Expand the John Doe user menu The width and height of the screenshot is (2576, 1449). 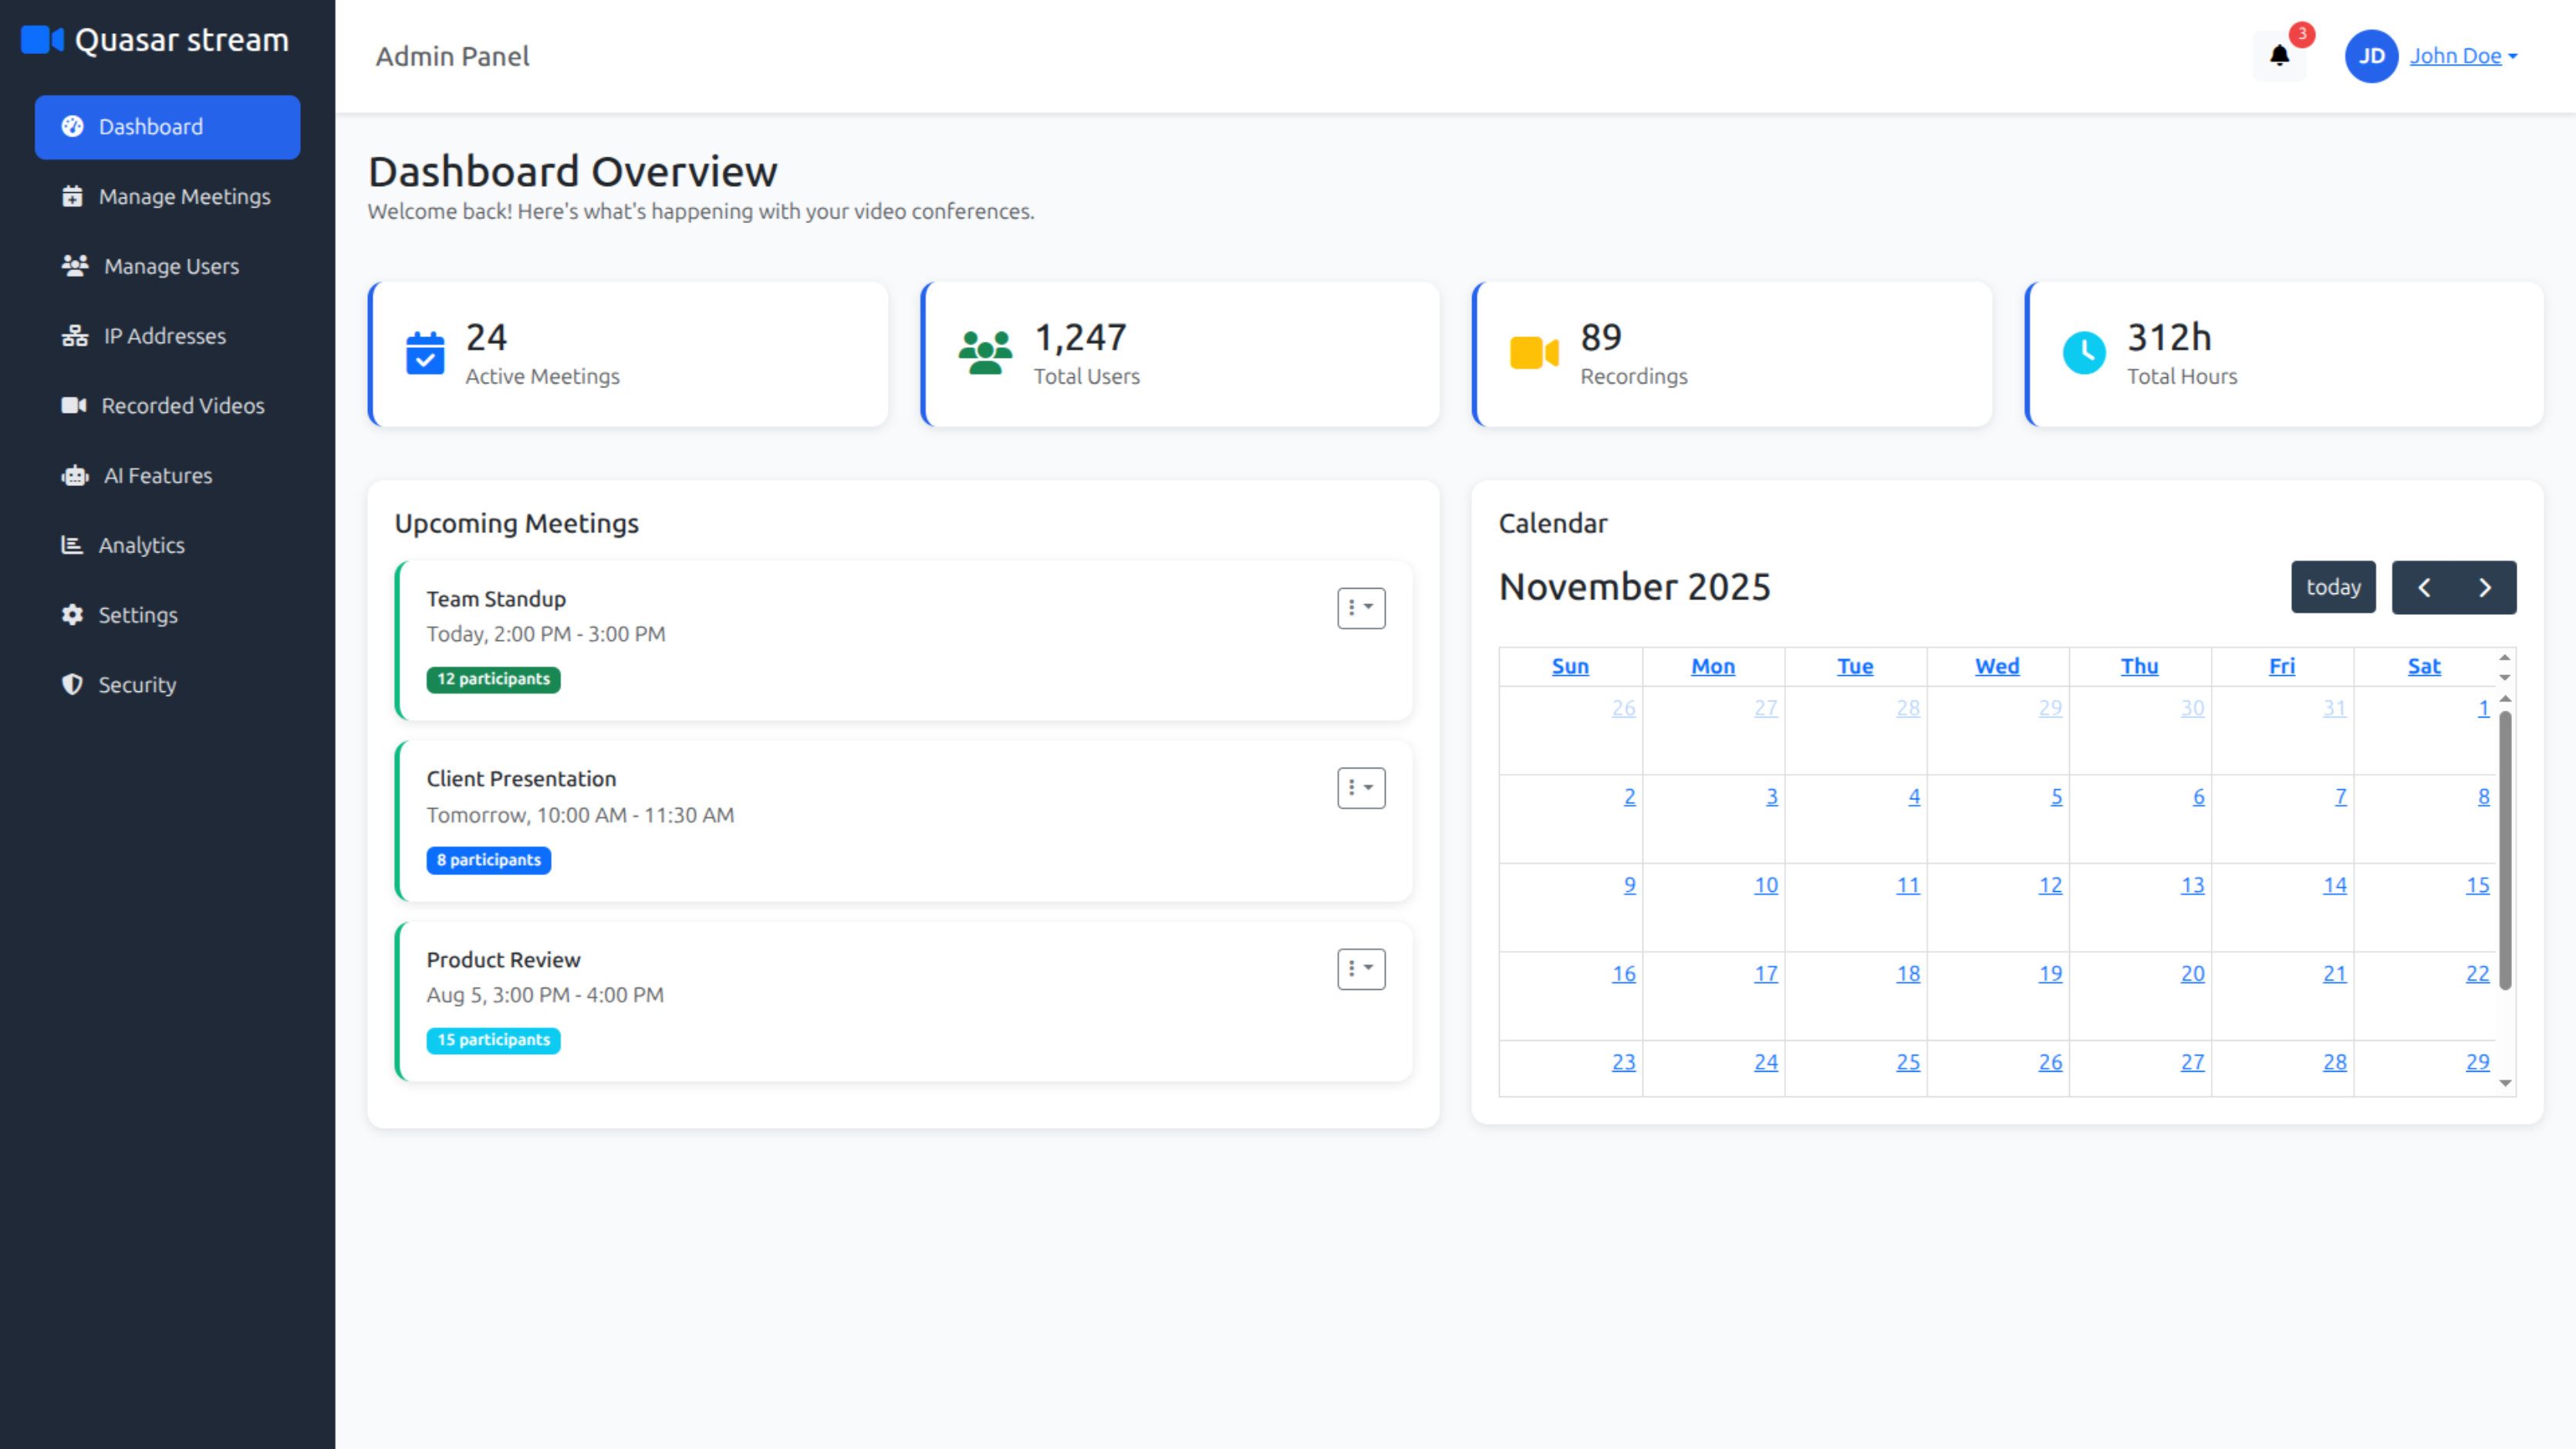pos(2463,56)
